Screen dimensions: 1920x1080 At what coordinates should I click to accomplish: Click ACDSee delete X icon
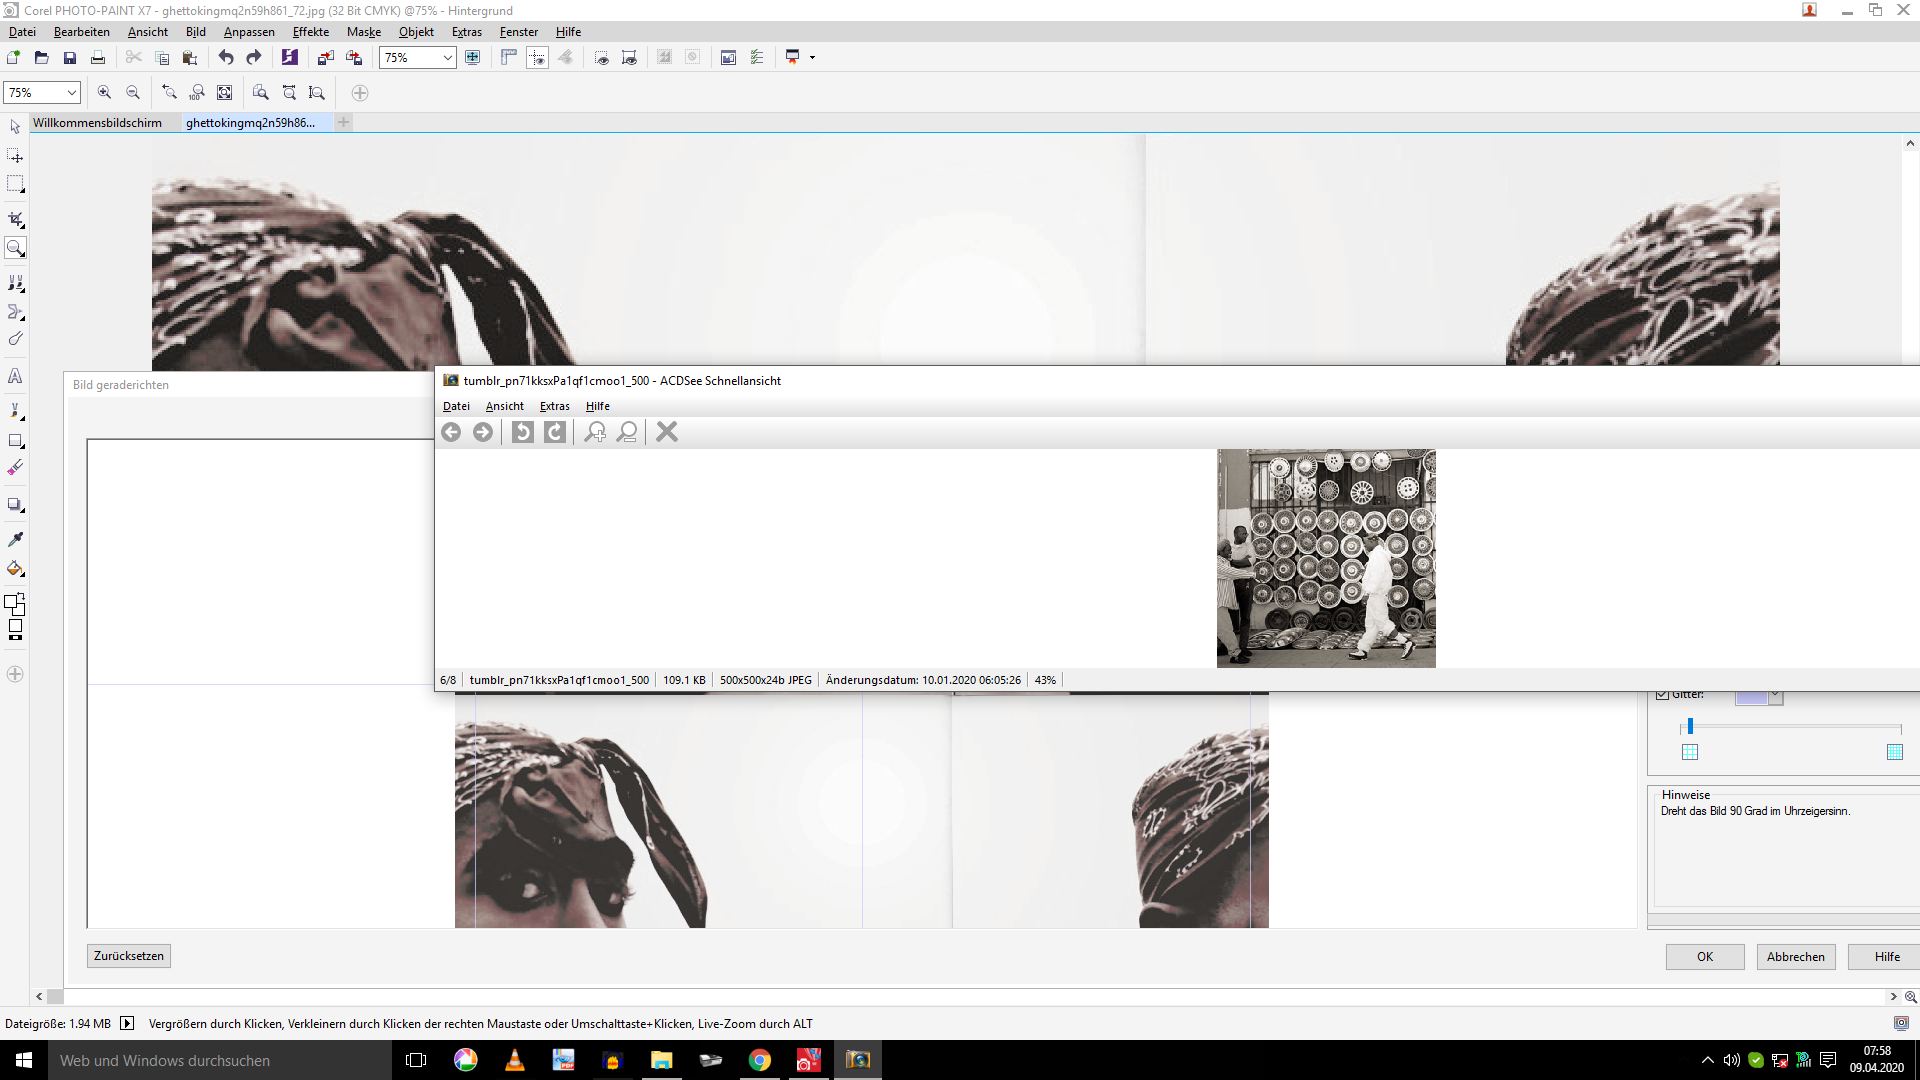click(667, 432)
